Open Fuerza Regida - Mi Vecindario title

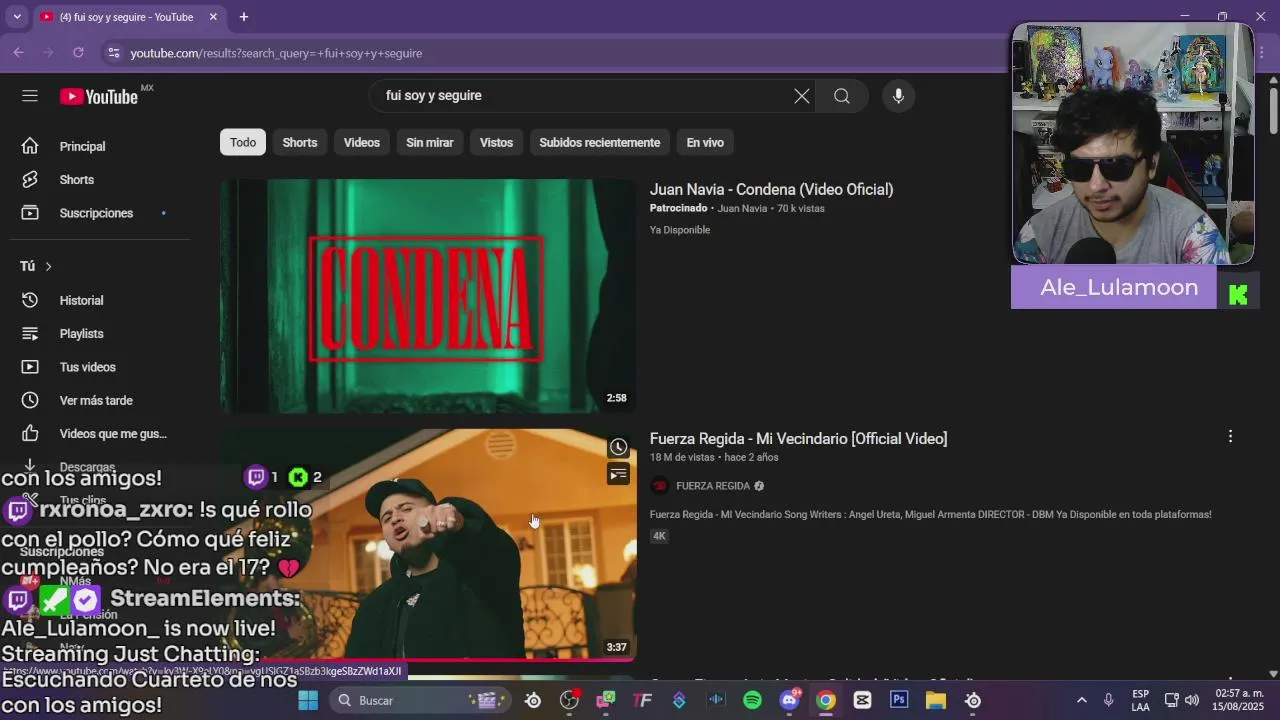click(798, 438)
